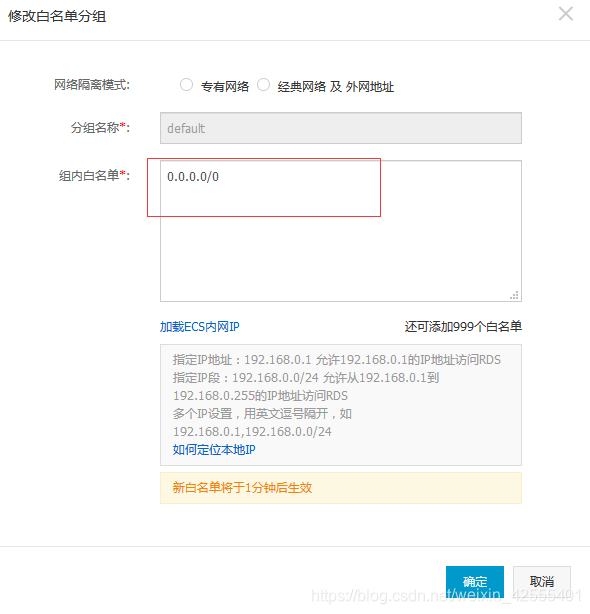The image size is (590, 614).
Task: Open the 加载ECS内网IP link
Action: [199, 327]
